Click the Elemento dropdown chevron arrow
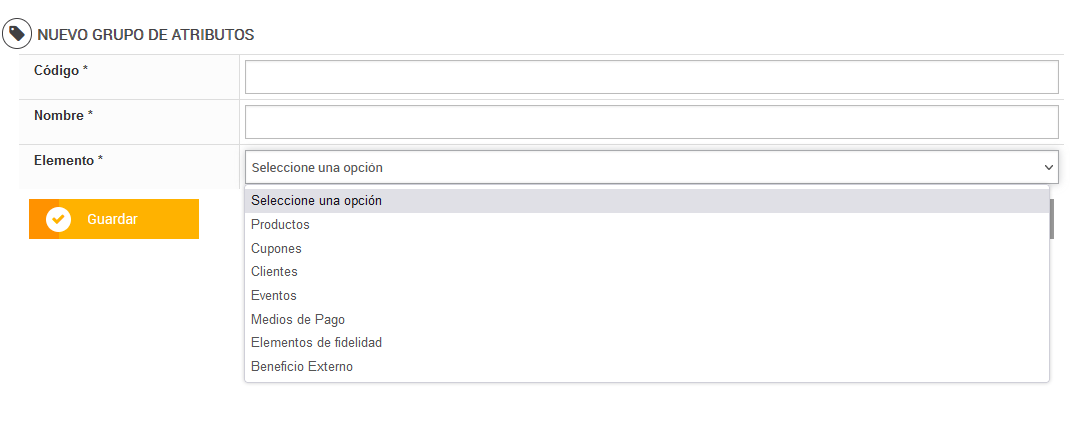This screenshot has height=430, width=1082. [1048, 167]
